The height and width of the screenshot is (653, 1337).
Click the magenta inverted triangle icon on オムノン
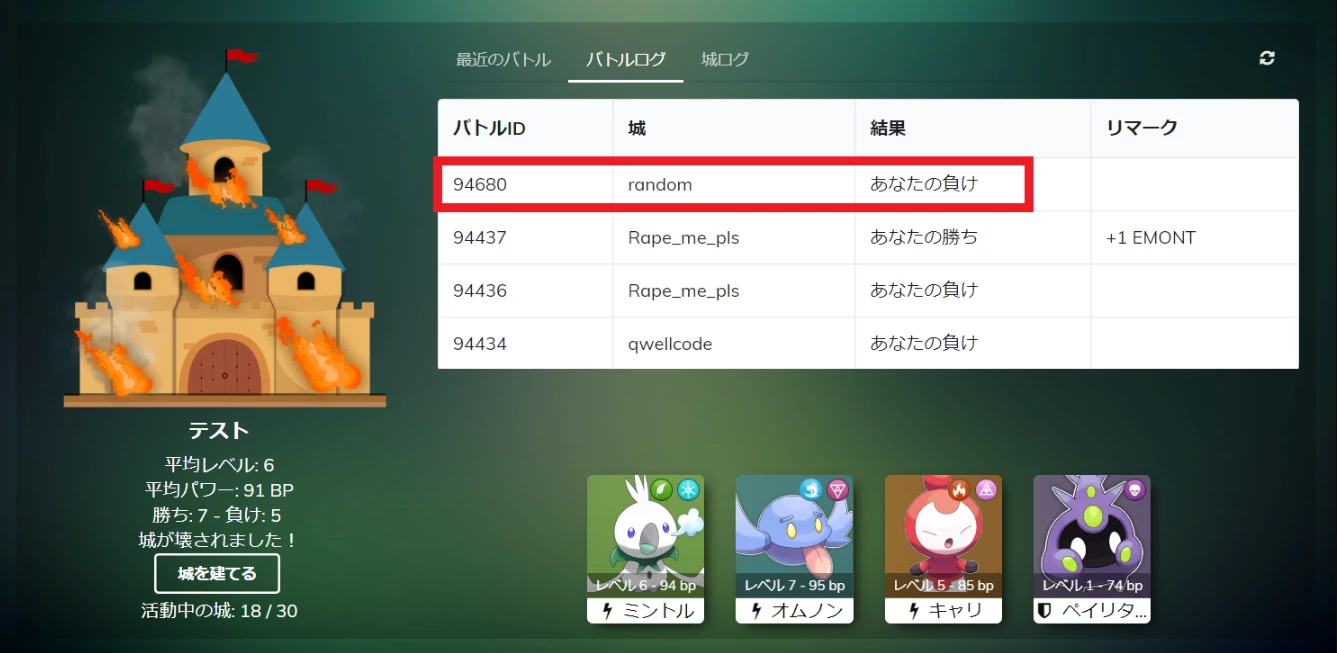[837, 490]
